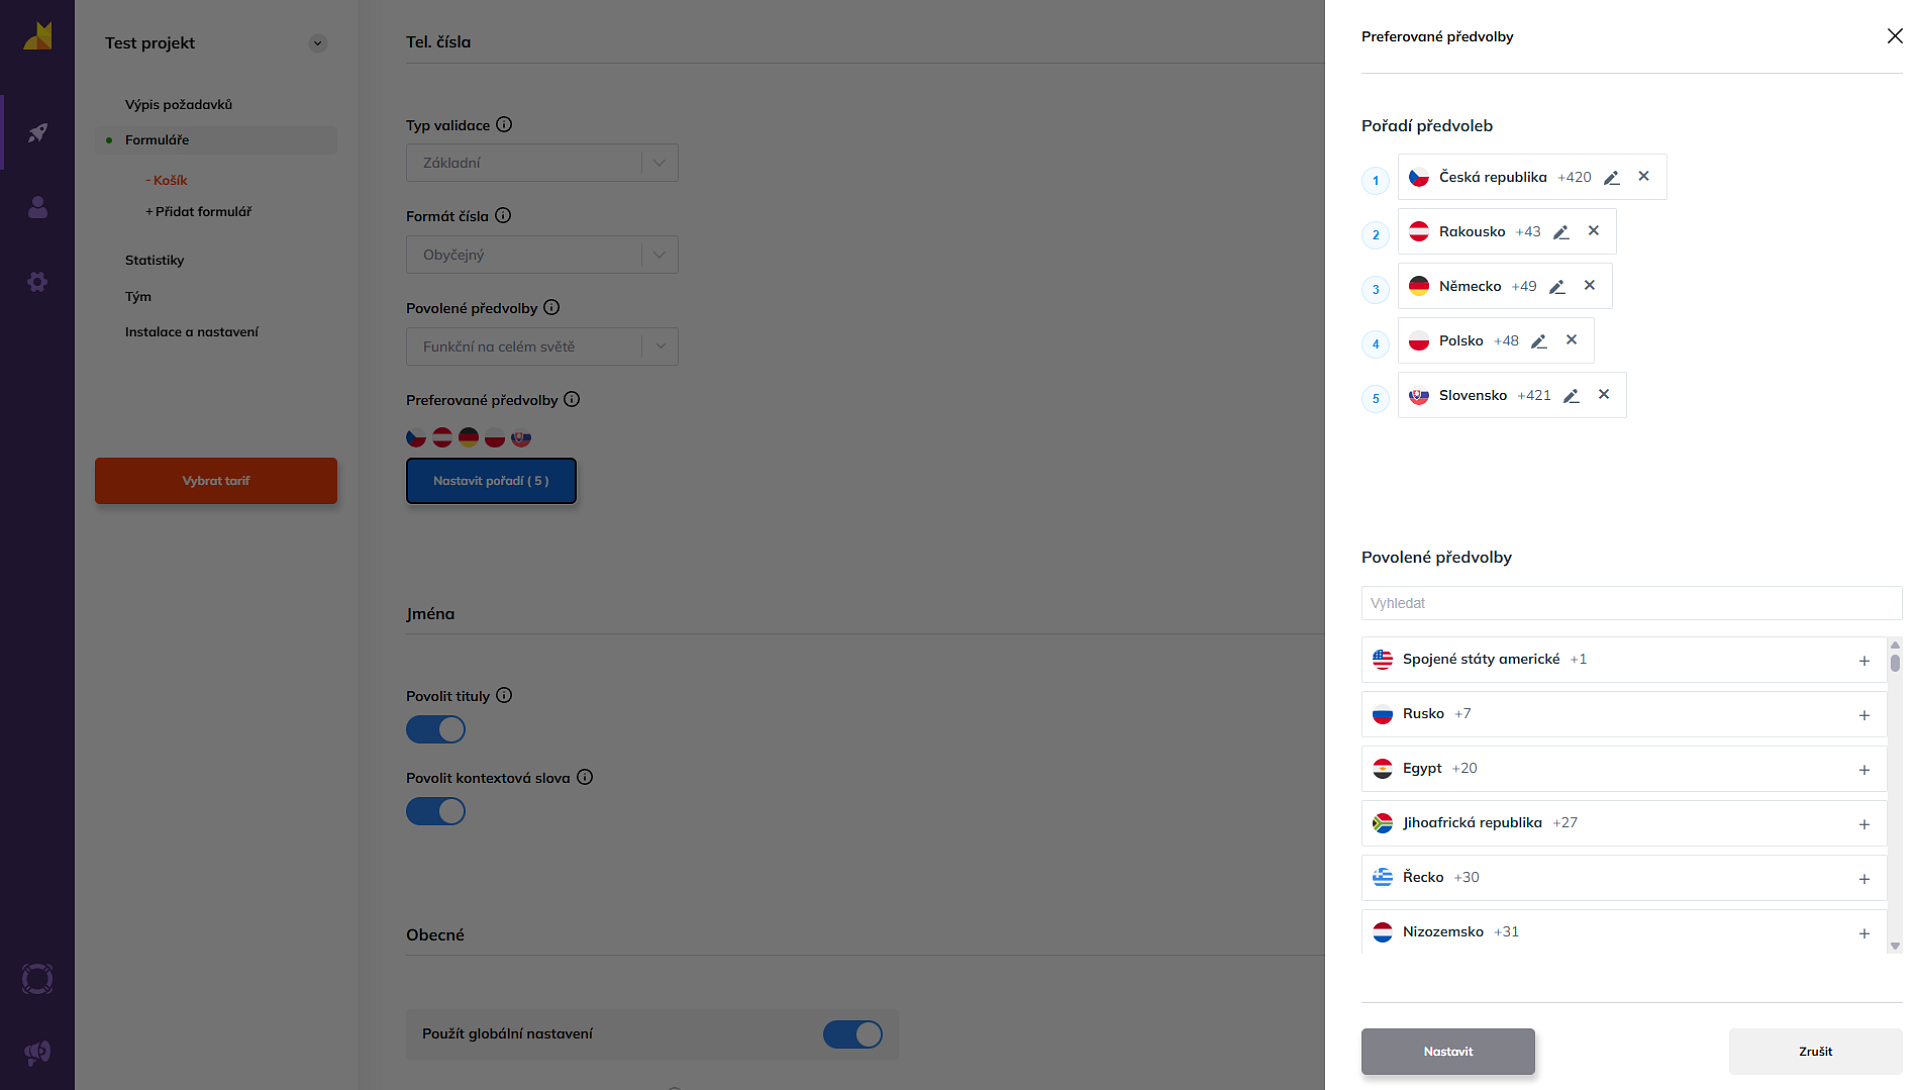Open megaphone announcements icon in sidebar
Viewport: 1920px width, 1090px height.
[x=37, y=1052]
